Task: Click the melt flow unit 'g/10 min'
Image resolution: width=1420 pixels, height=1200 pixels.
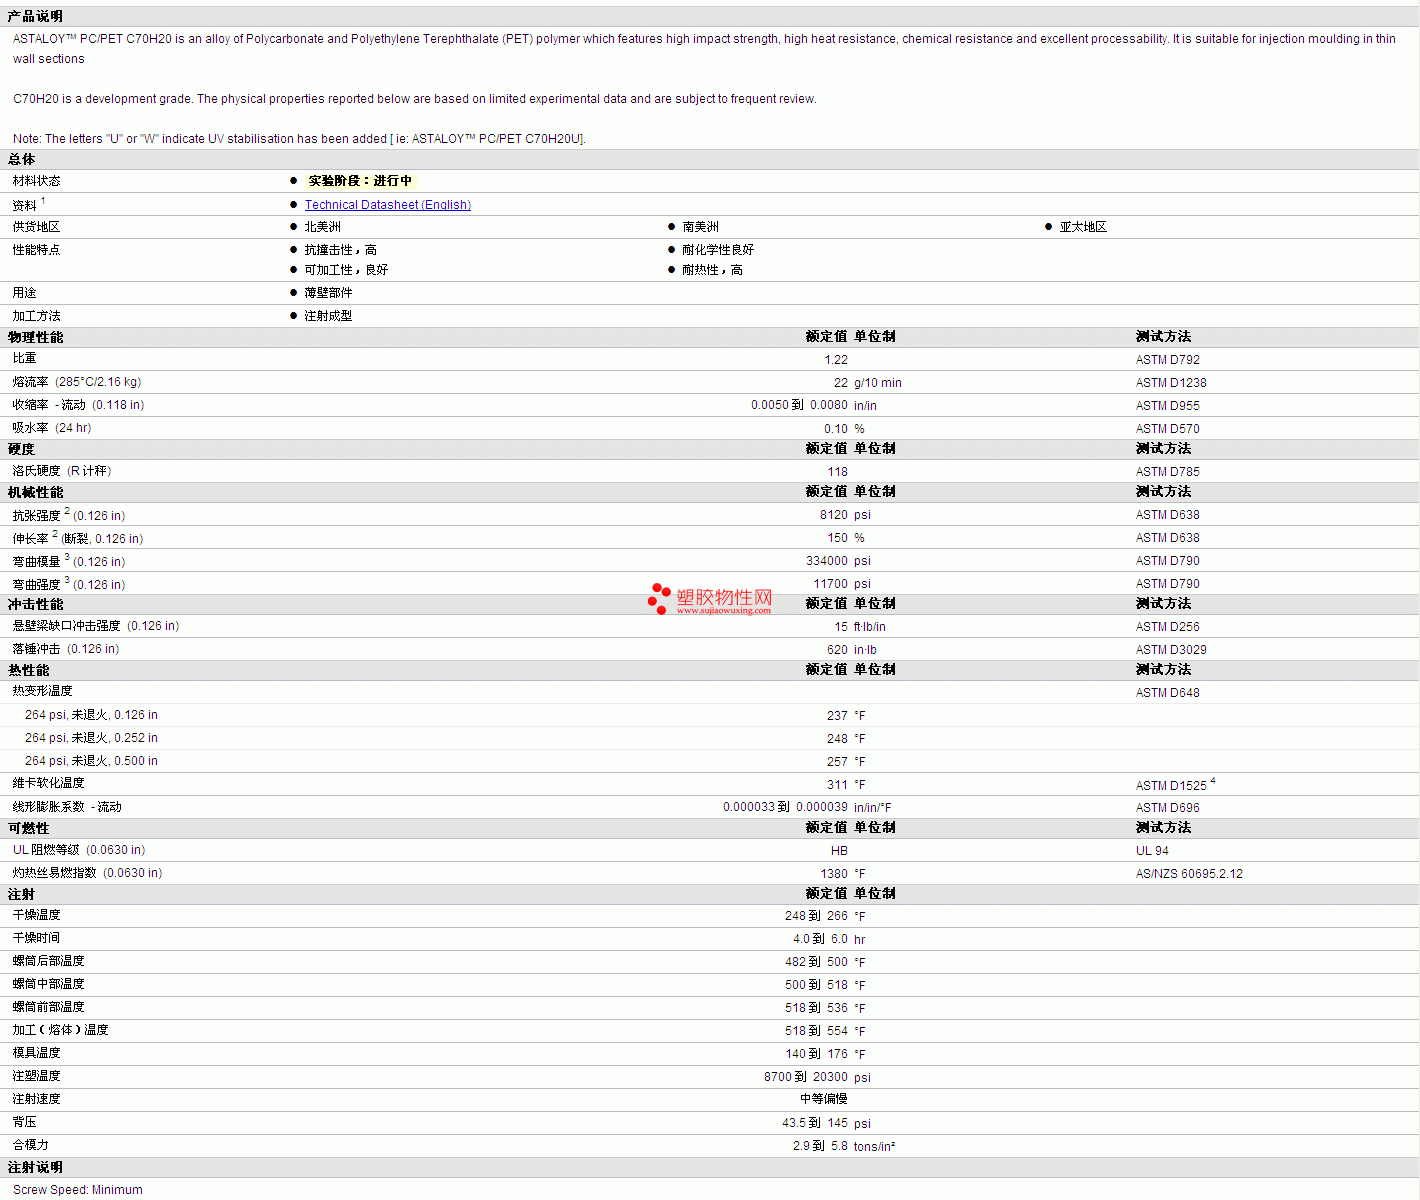Action: pyautogui.click(x=878, y=383)
